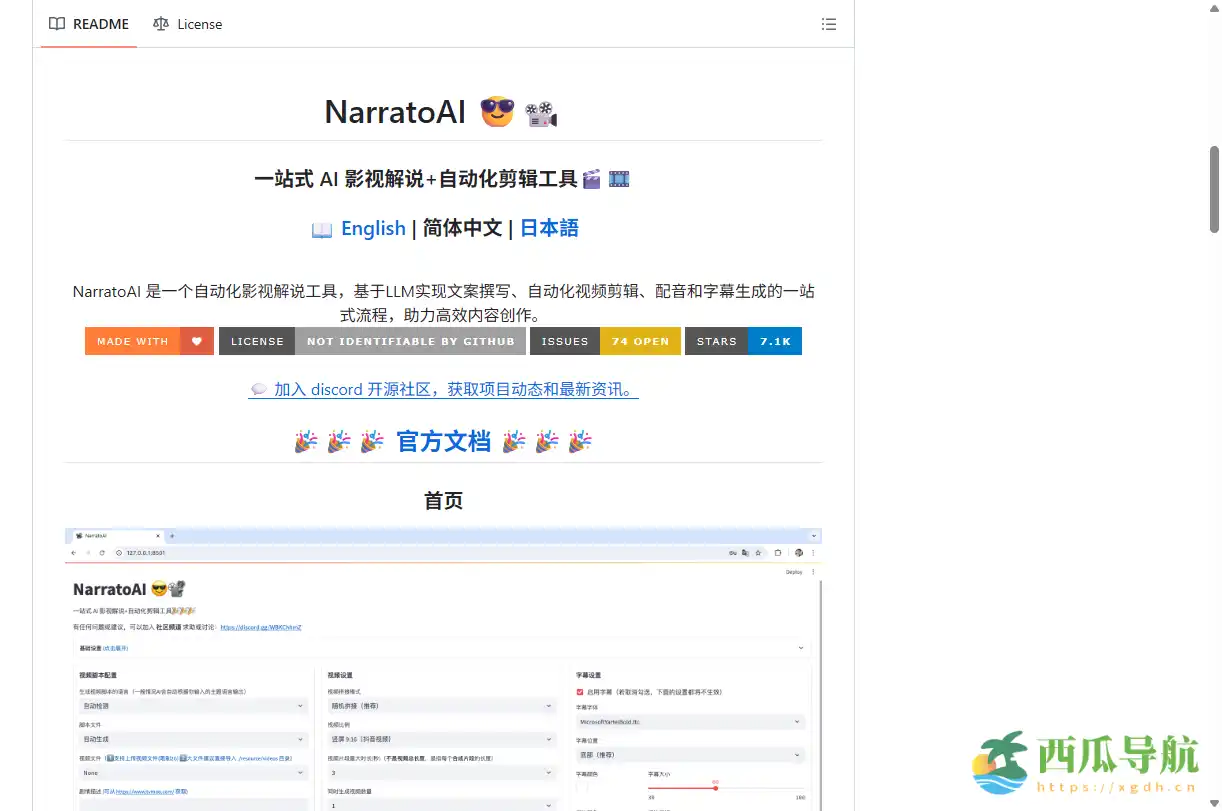Image resolution: width=1222 pixels, height=811 pixels.
Task: Adjust the 字幕大小 font size slider
Action: click(715, 788)
